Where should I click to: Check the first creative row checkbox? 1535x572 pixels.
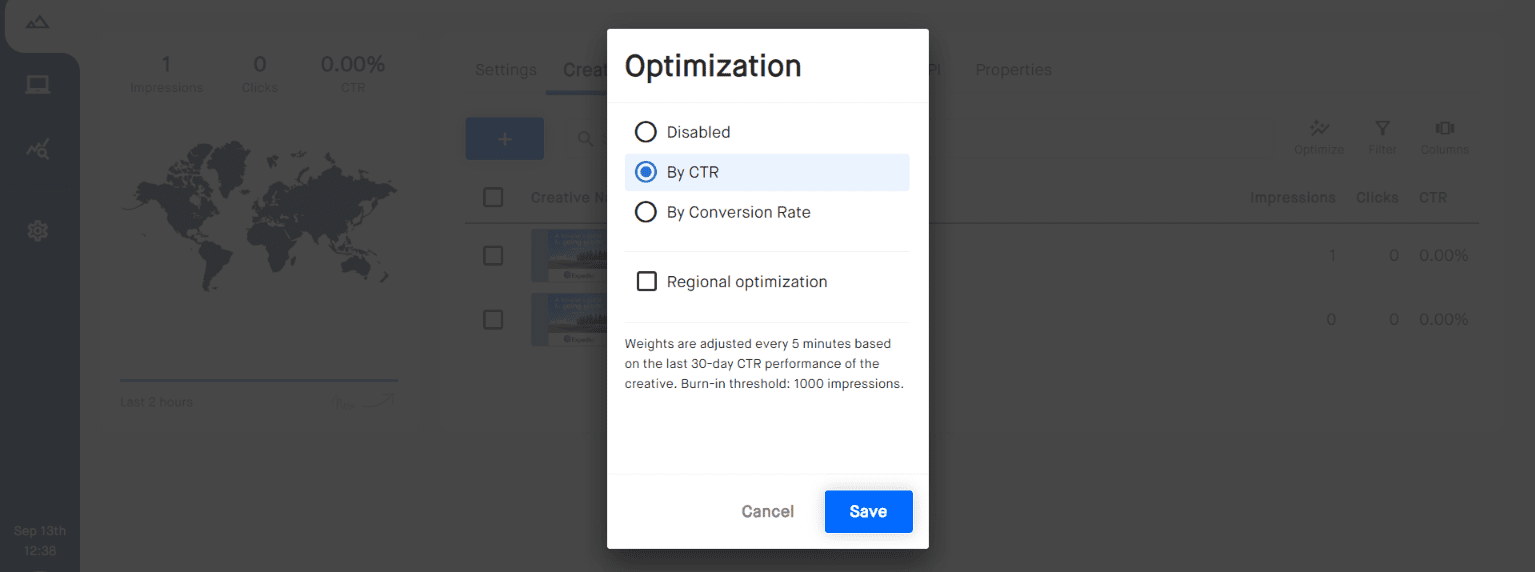[x=493, y=255]
